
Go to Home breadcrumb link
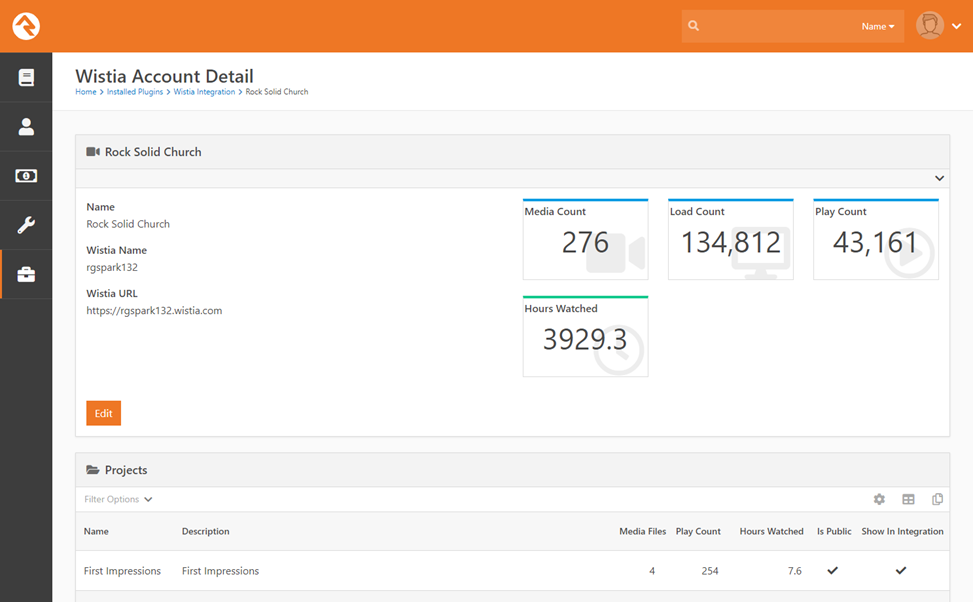pos(86,92)
